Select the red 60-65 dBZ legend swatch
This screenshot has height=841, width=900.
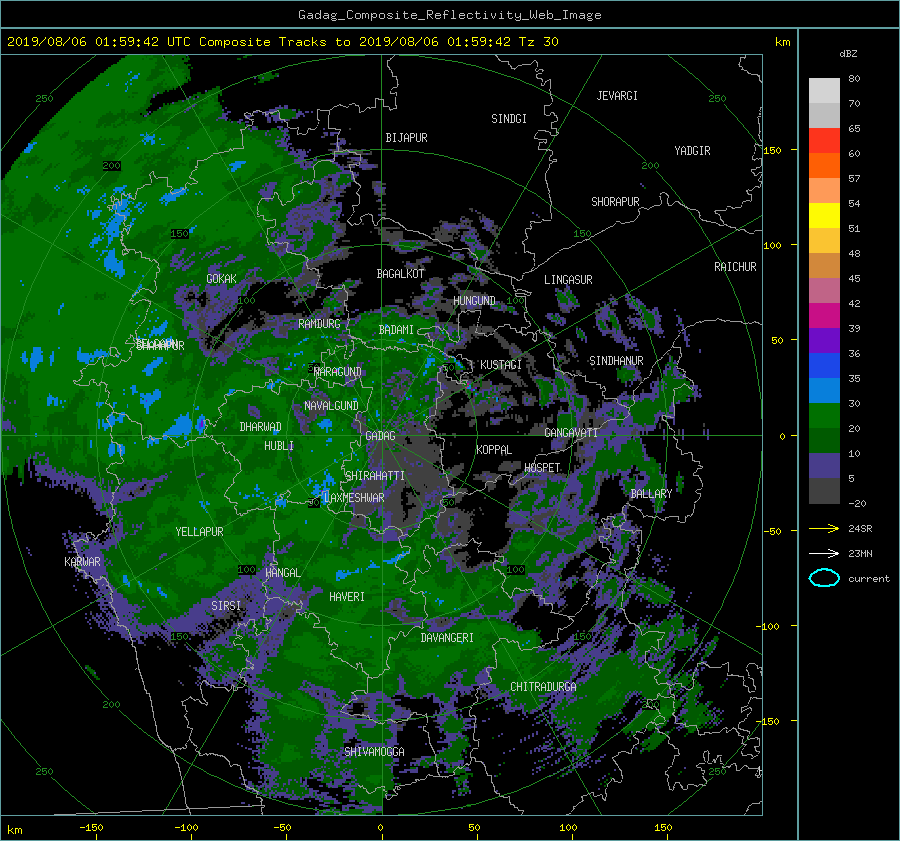pos(824,140)
